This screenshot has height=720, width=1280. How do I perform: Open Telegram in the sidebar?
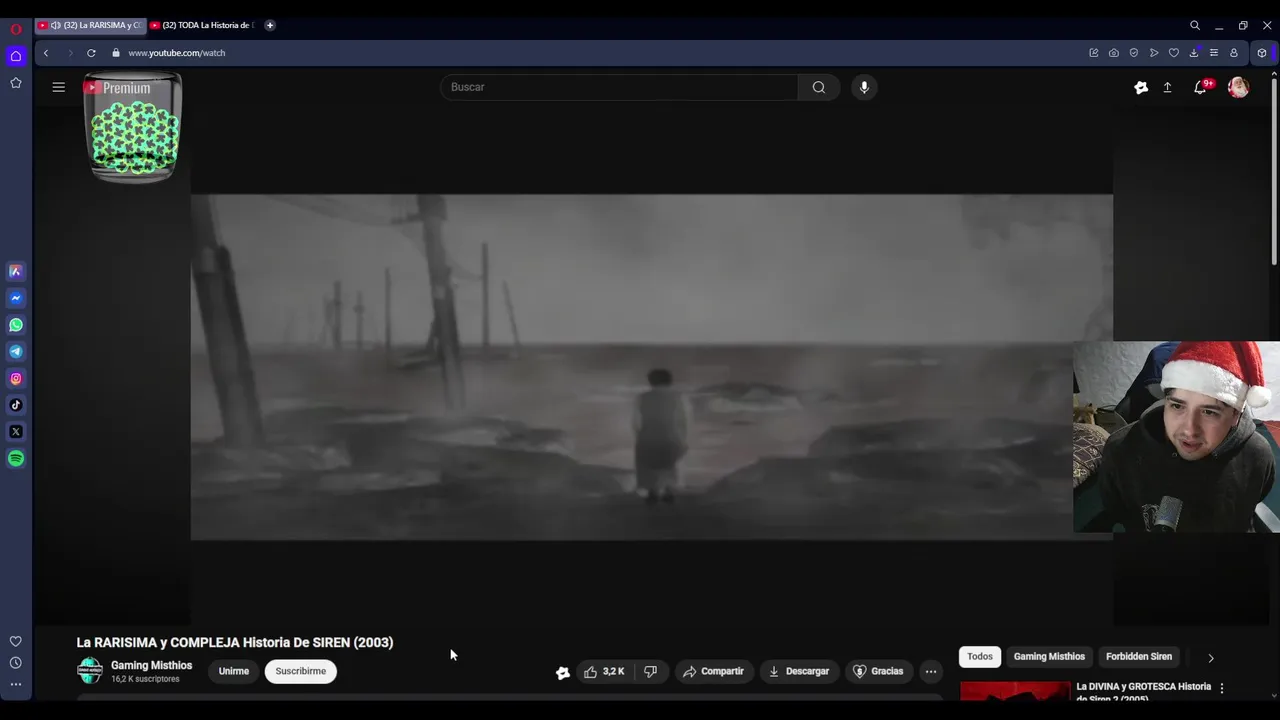(16, 352)
